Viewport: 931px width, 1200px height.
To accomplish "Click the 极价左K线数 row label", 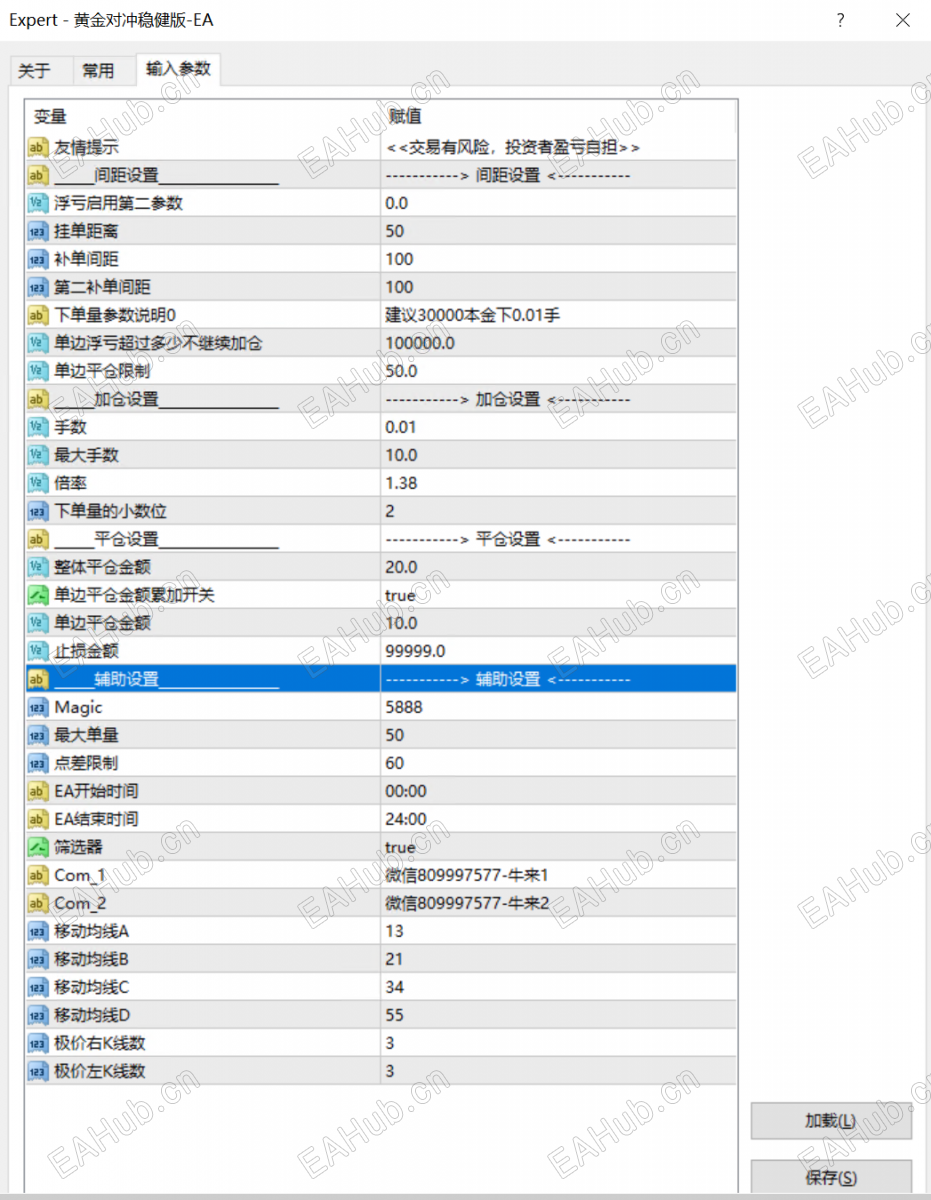I will 100,1071.
